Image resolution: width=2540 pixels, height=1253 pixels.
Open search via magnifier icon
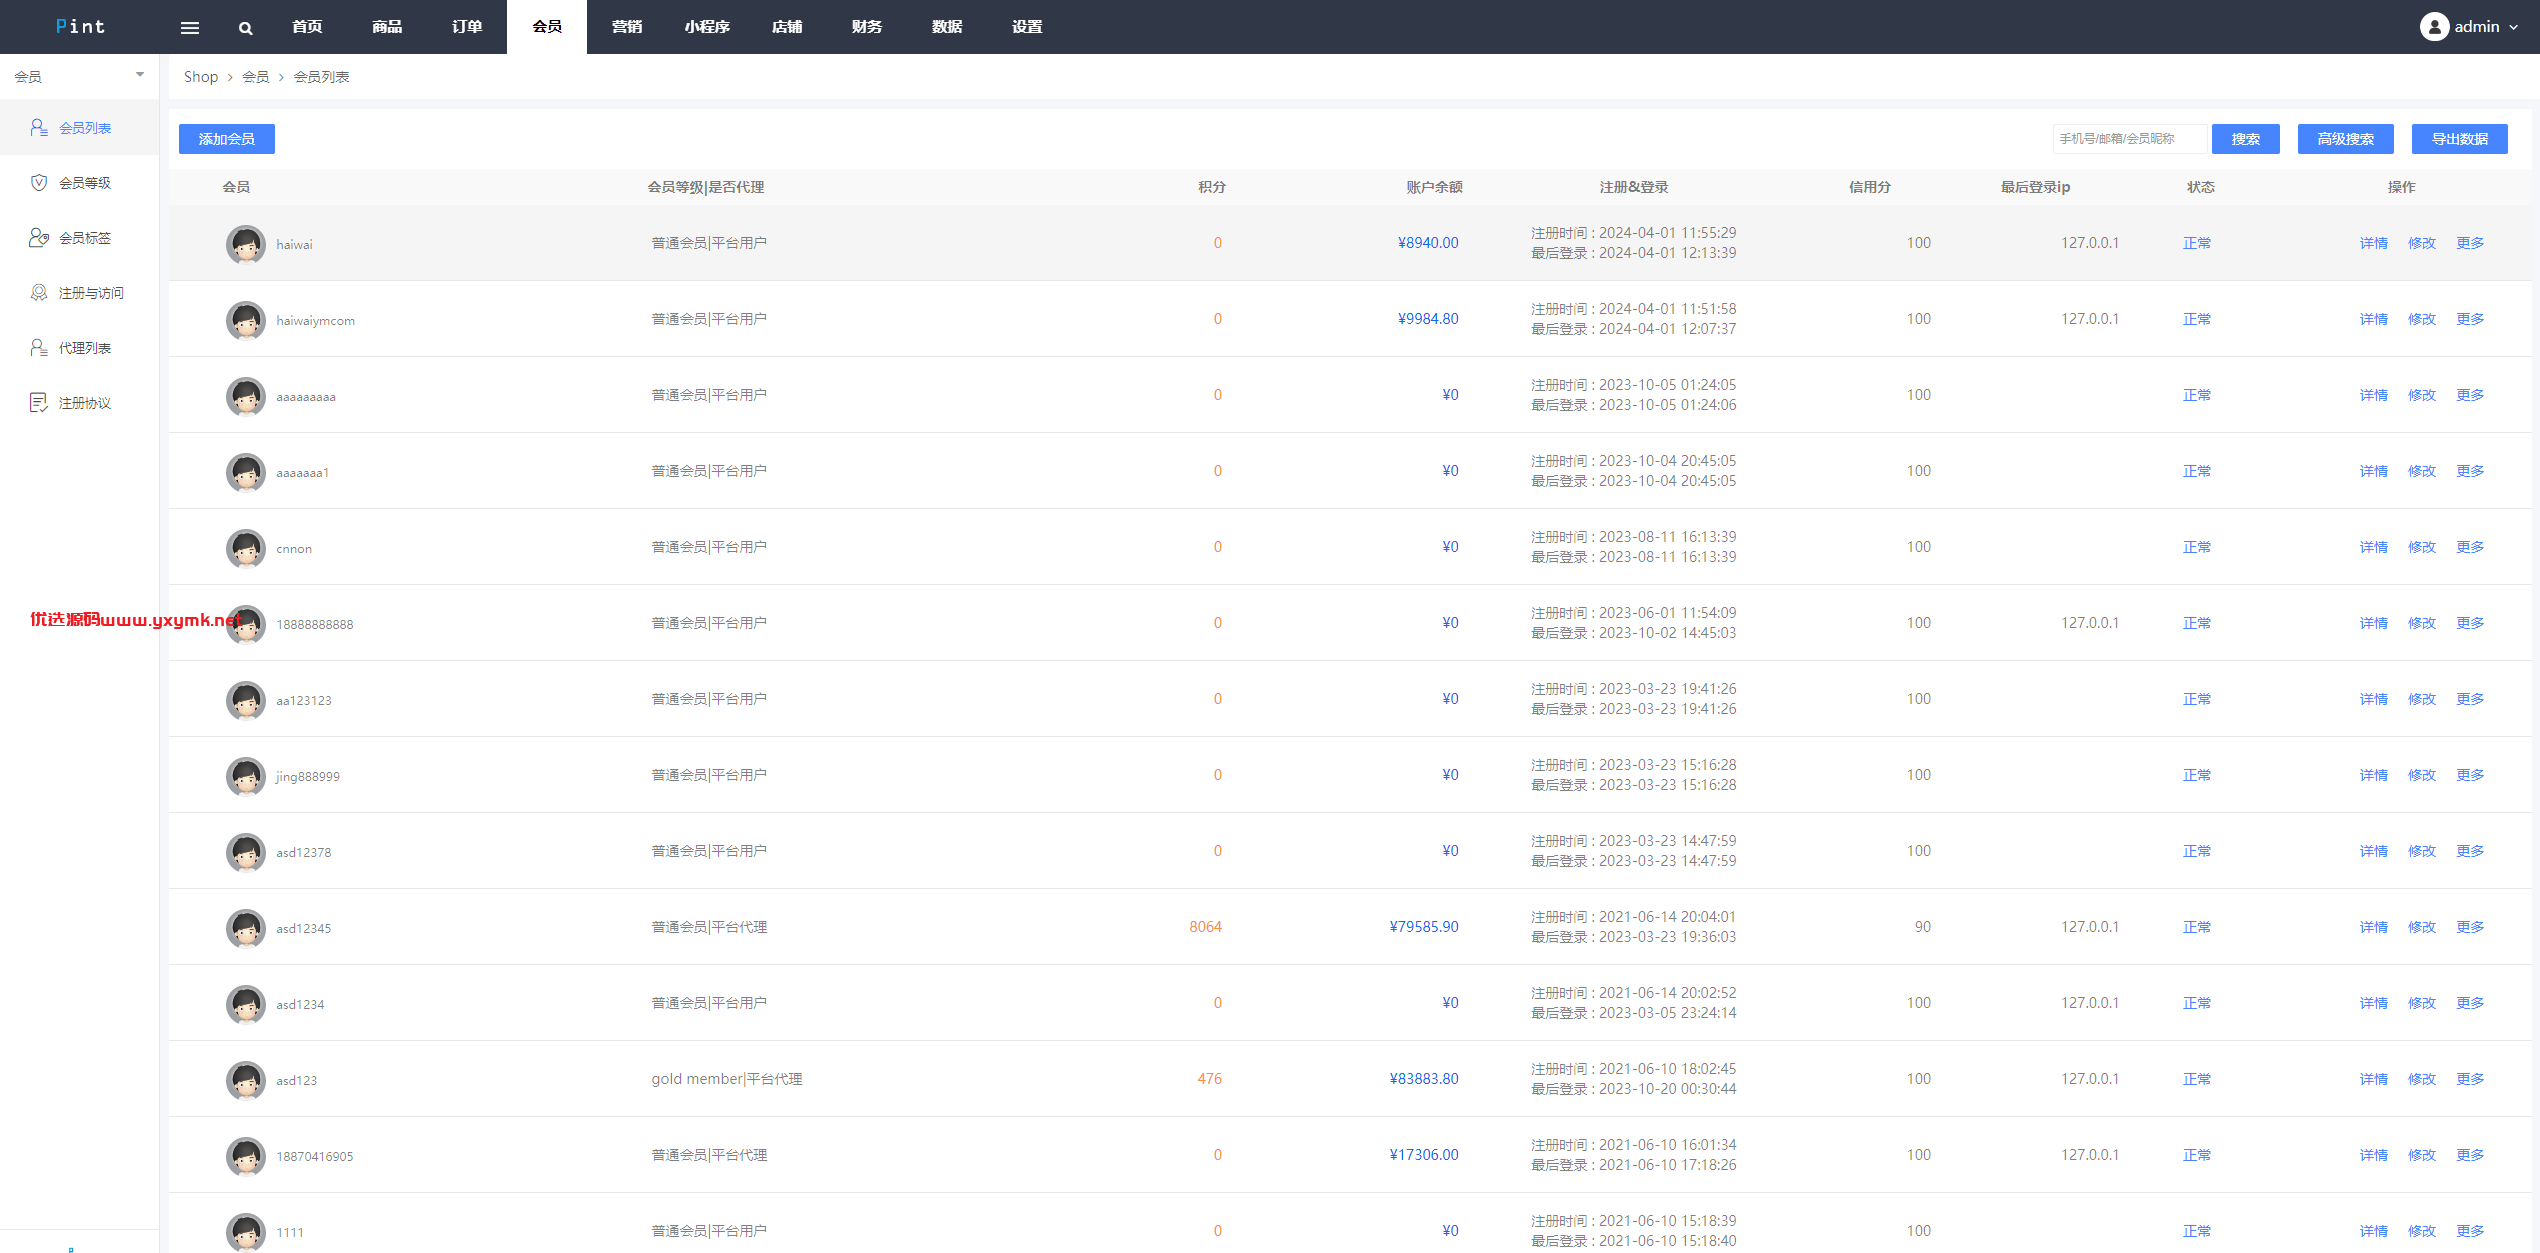pyautogui.click(x=246, y=28)
